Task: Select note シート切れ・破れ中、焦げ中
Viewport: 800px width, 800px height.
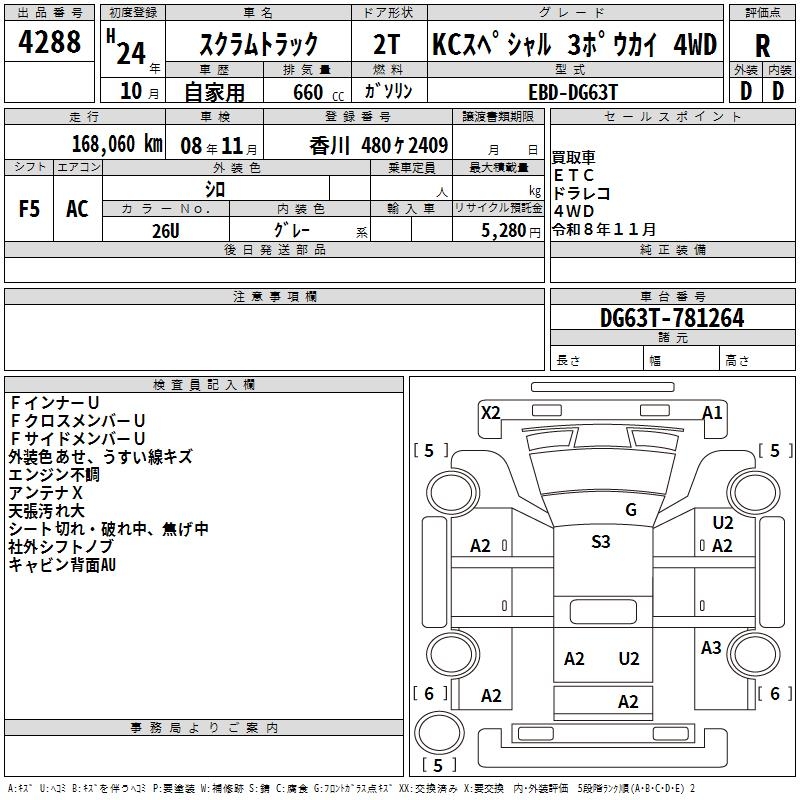Action: (x=108, y=529)
